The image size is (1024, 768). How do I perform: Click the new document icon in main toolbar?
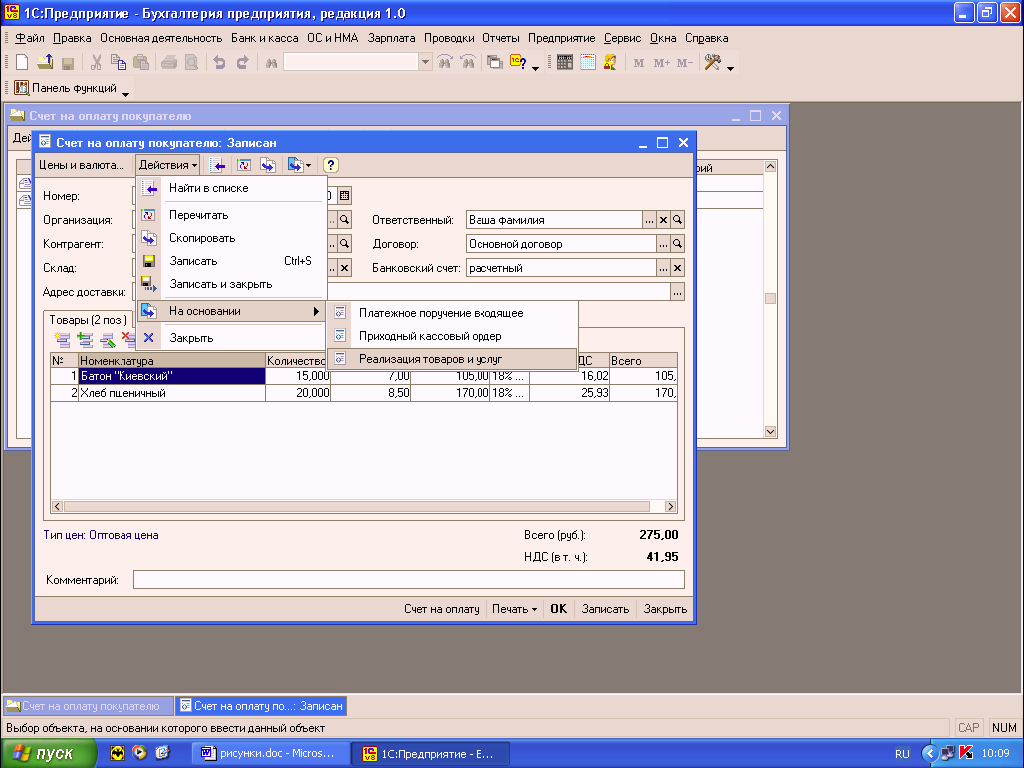coord(21,62)
